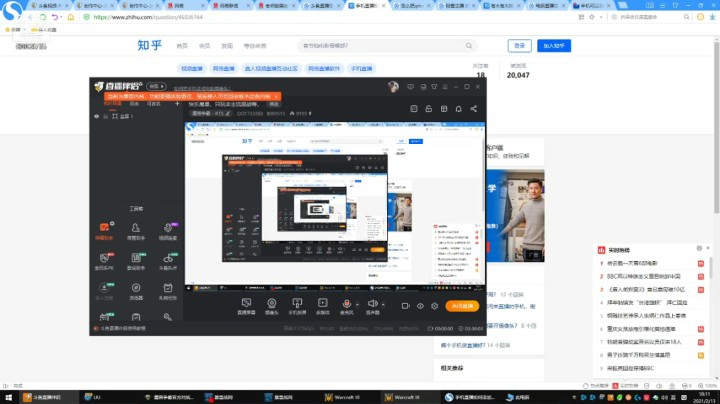Open the magnifier search tool in the last toolbox row
This screenshot has width=720, height=404.
(x=168, y=317)
